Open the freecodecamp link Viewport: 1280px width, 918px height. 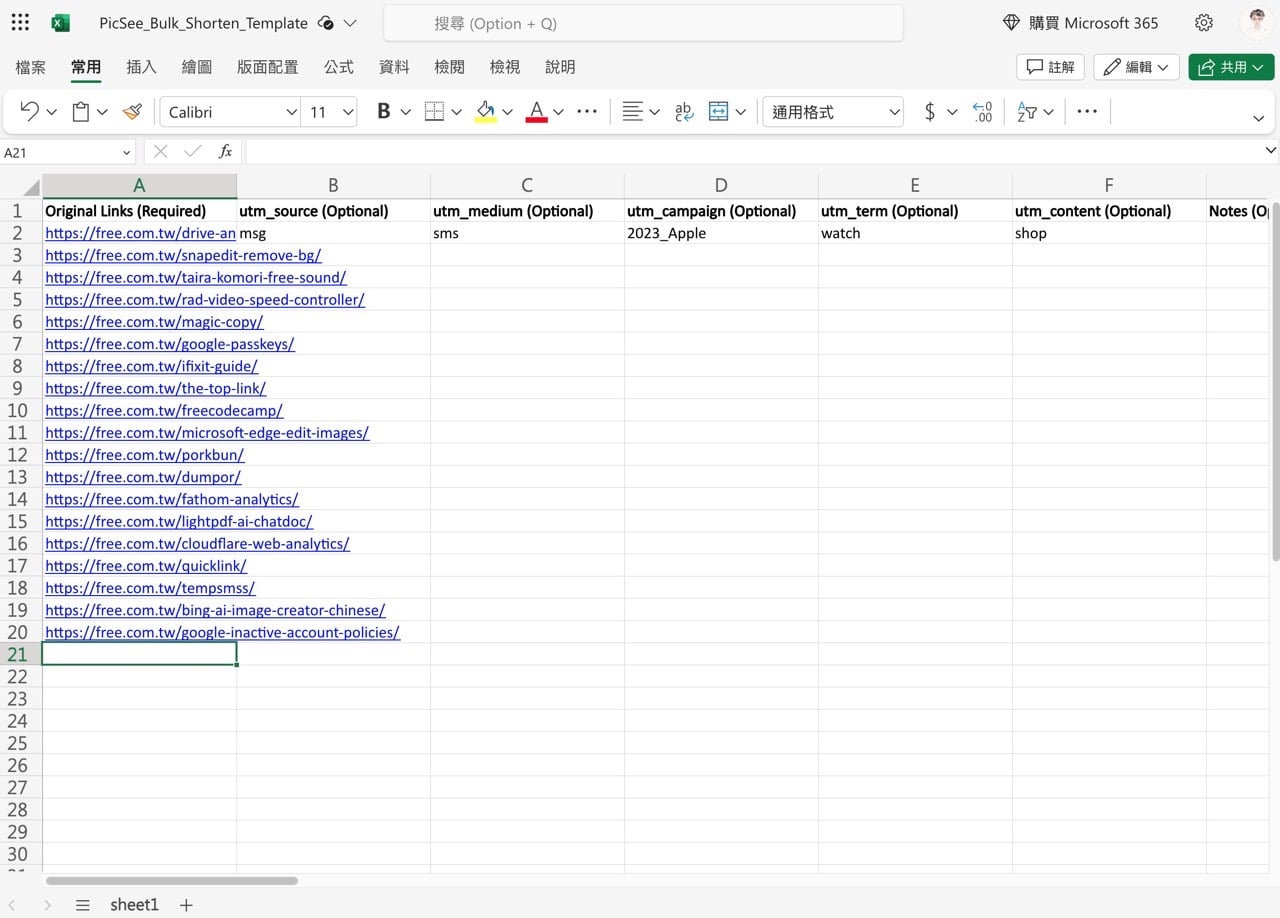click(164, 410)
